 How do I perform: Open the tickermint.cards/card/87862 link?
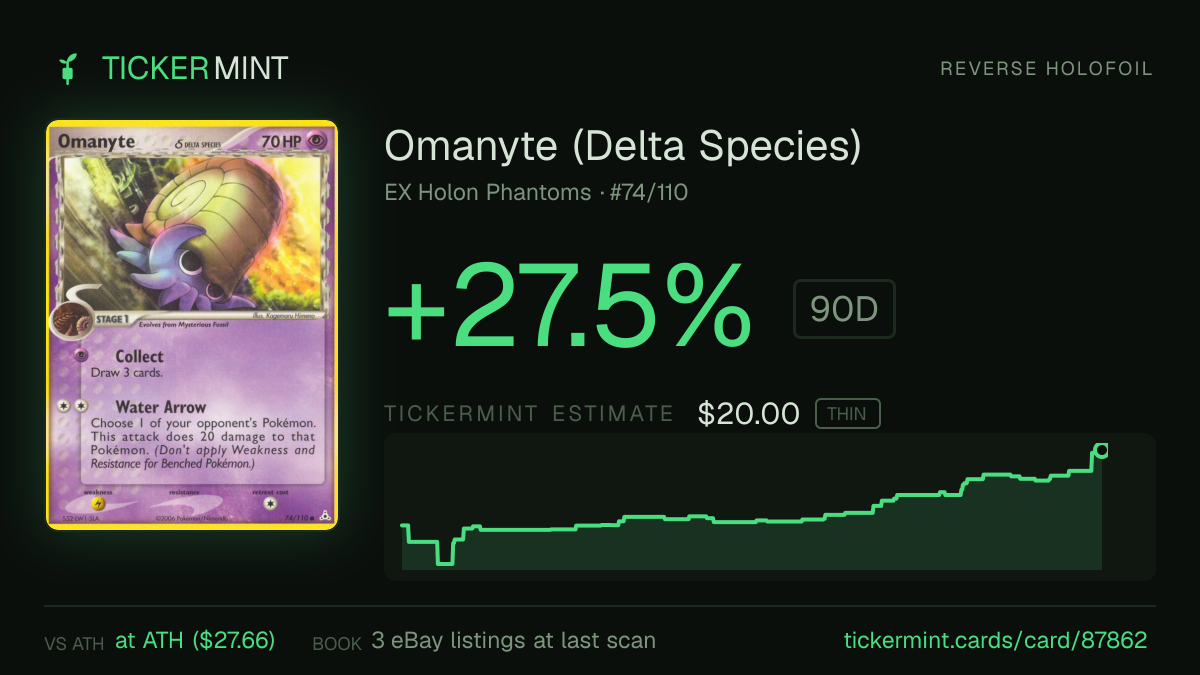(996, 640)
